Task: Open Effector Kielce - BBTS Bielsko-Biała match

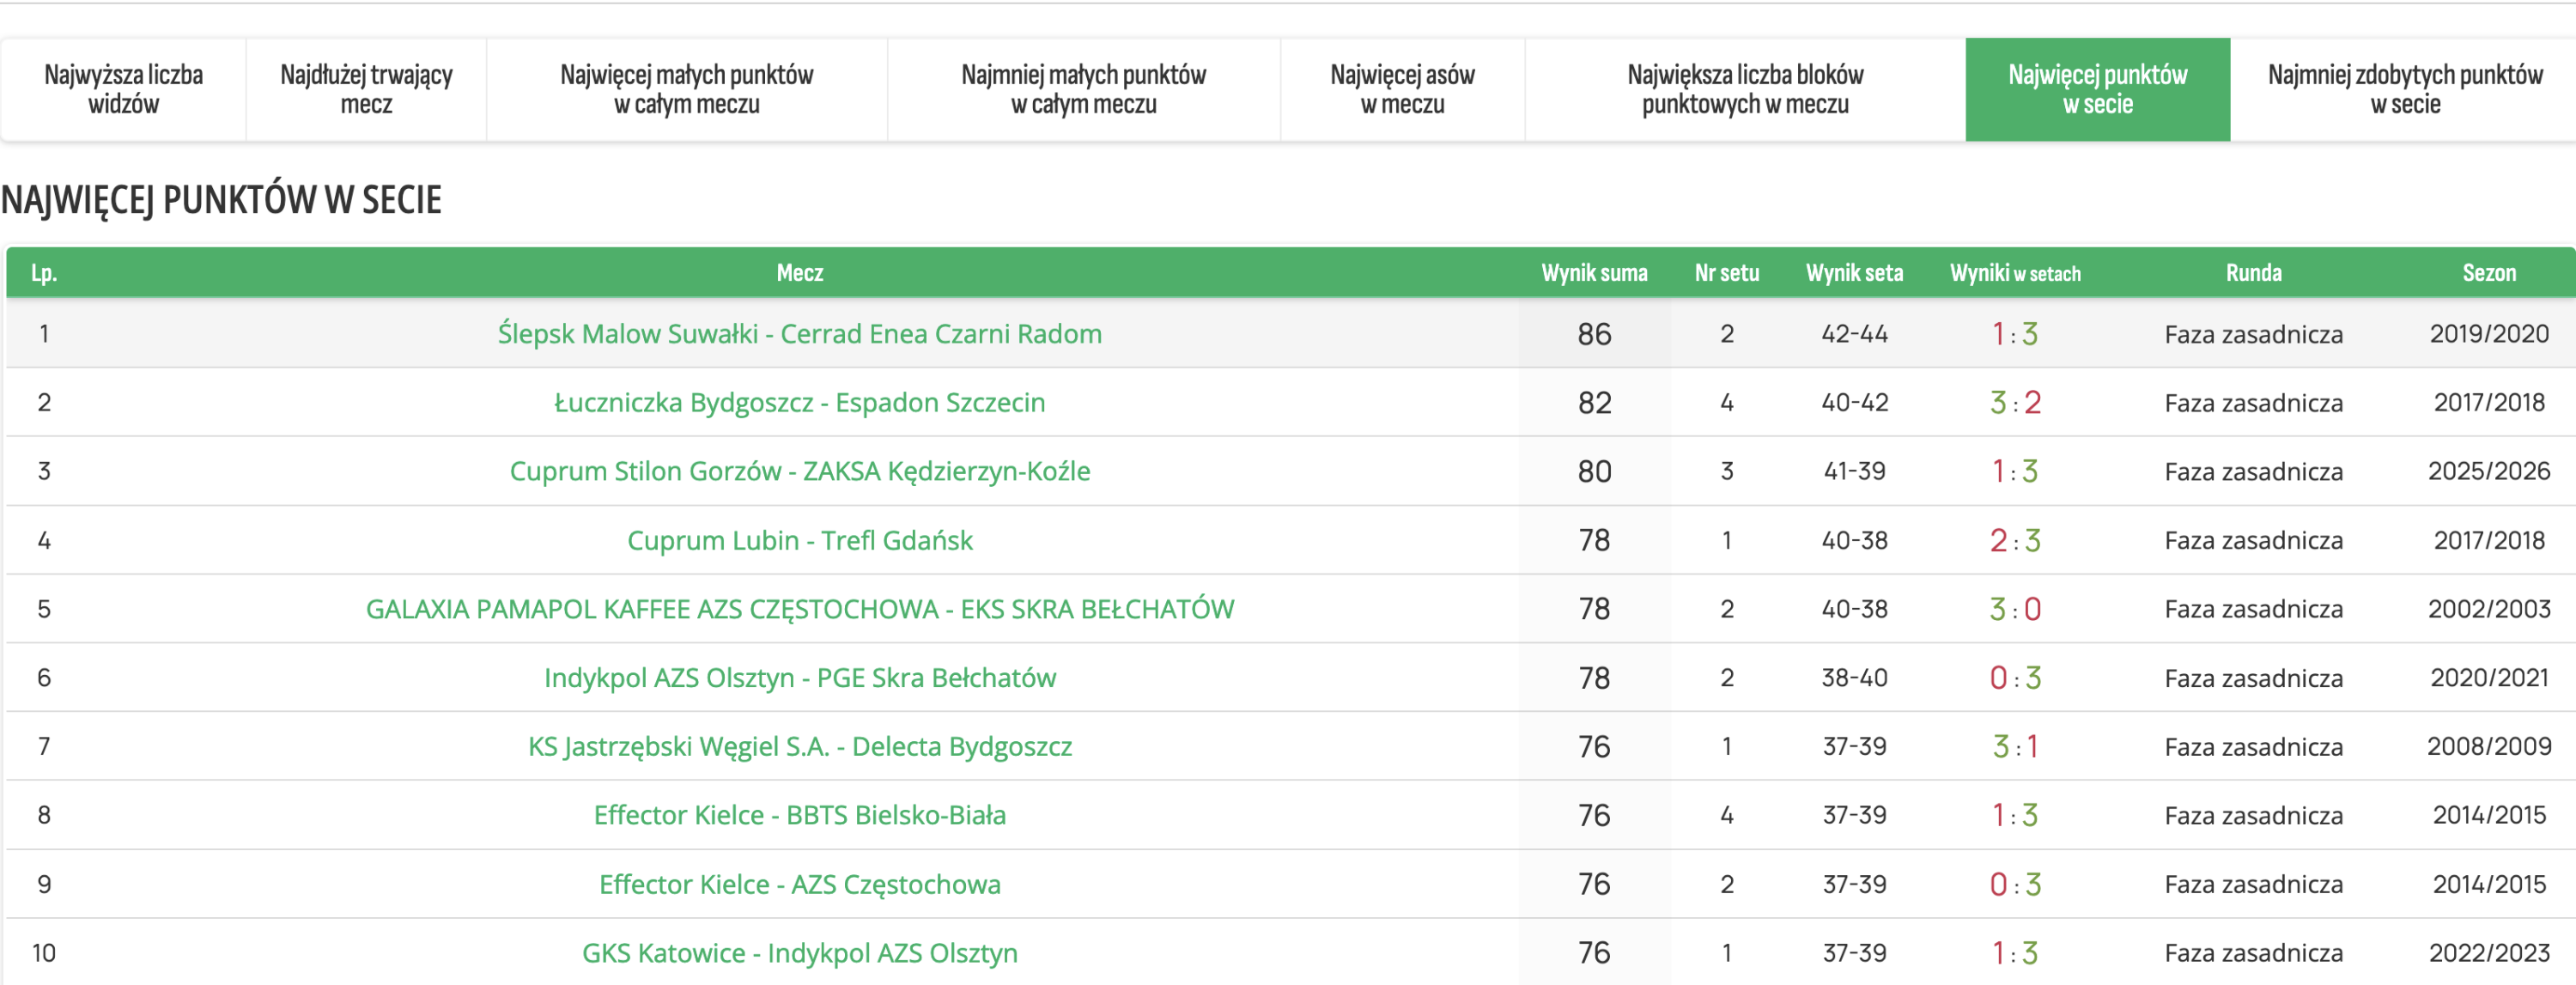Action: pyautogui.click(x=799, y=815)
